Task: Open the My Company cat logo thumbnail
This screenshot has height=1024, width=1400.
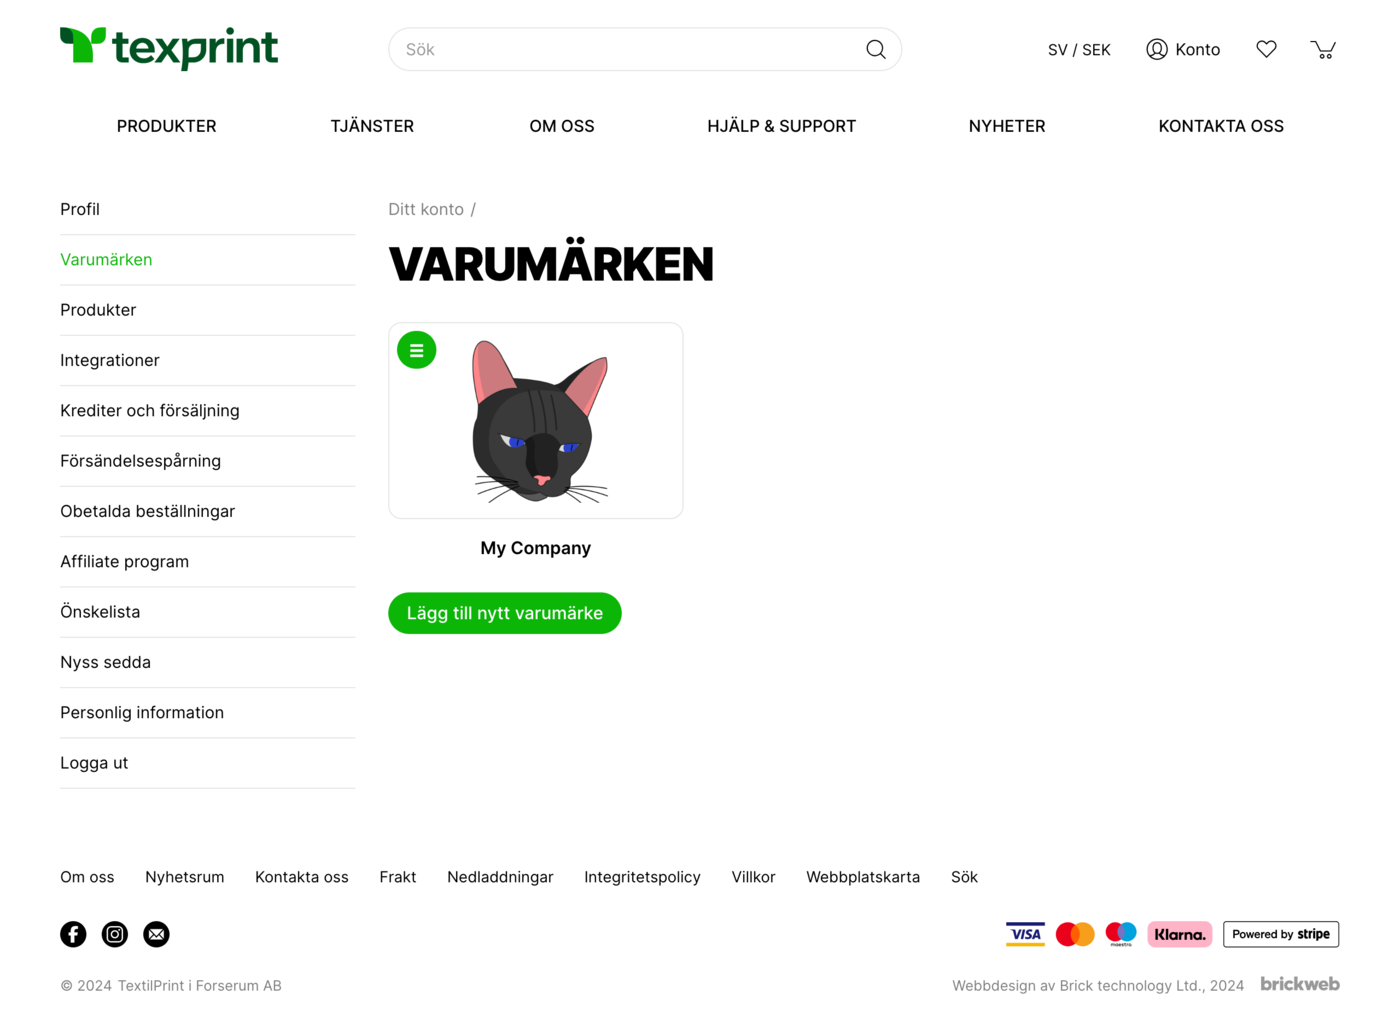Action: pos(536,420)
